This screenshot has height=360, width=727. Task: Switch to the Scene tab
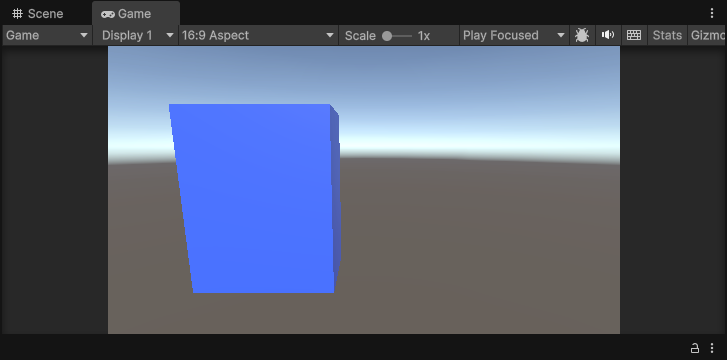coord(38,13)
